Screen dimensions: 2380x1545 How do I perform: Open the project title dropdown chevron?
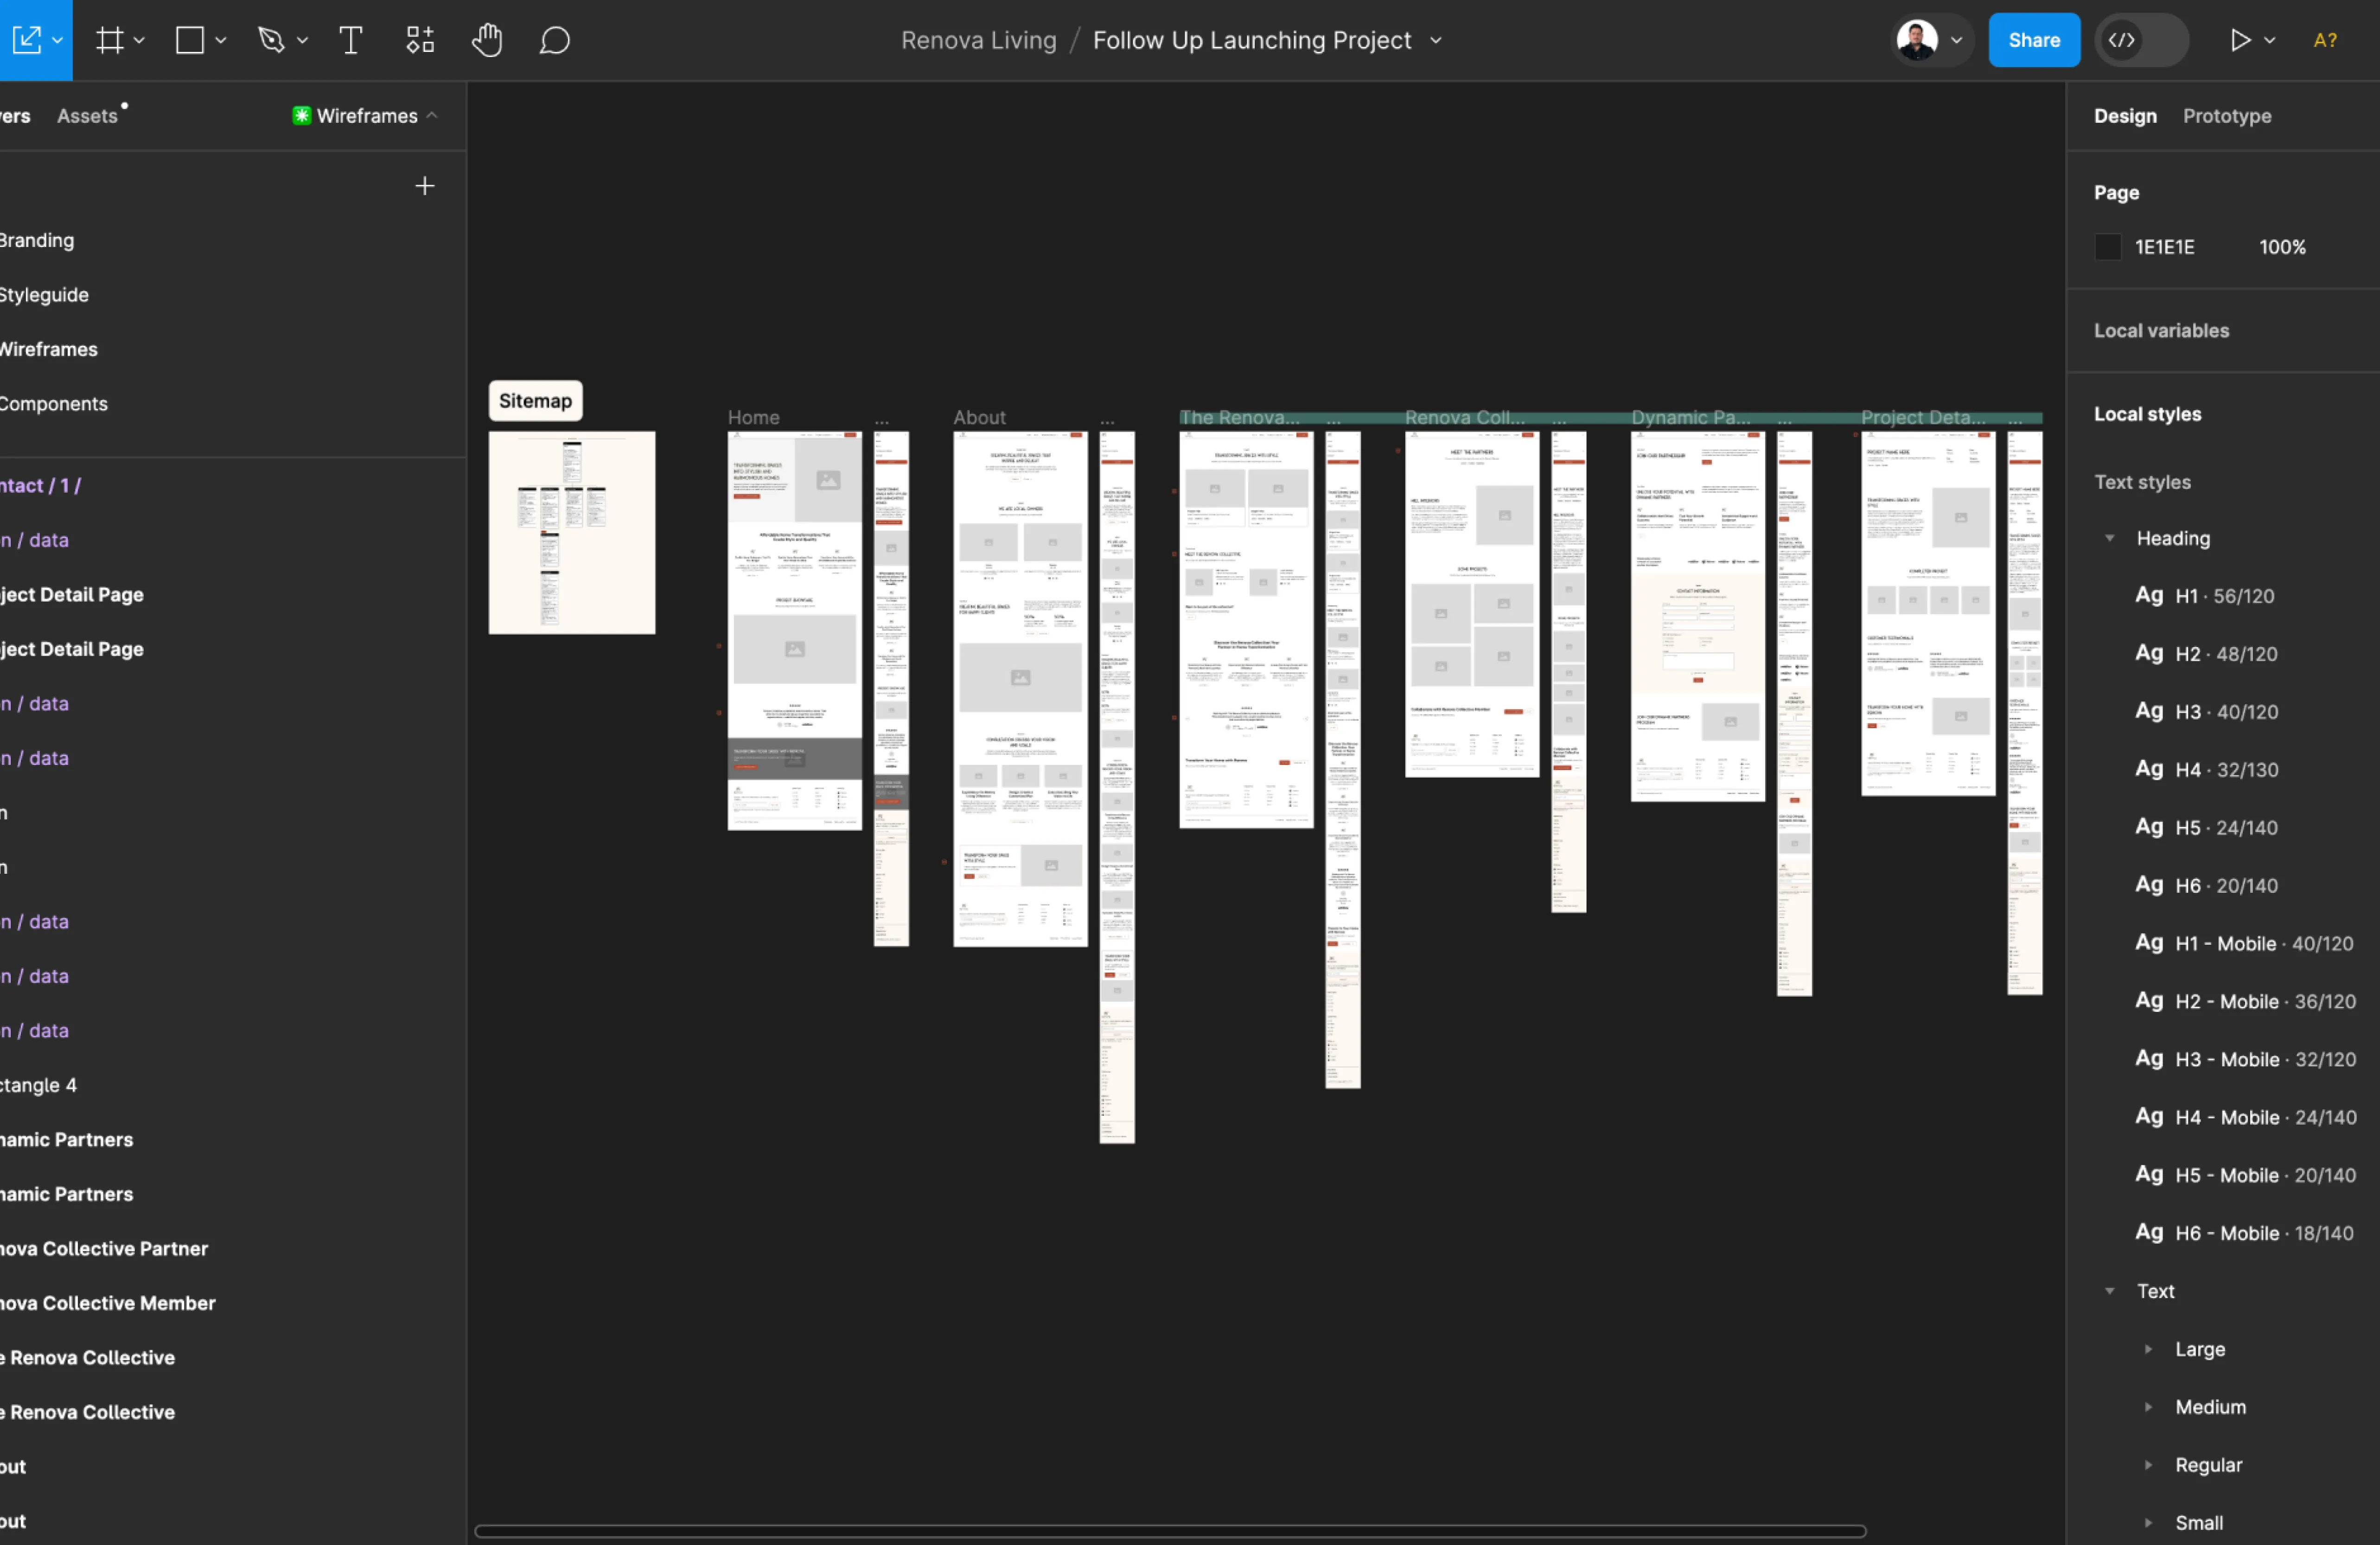pos(1436,40)
